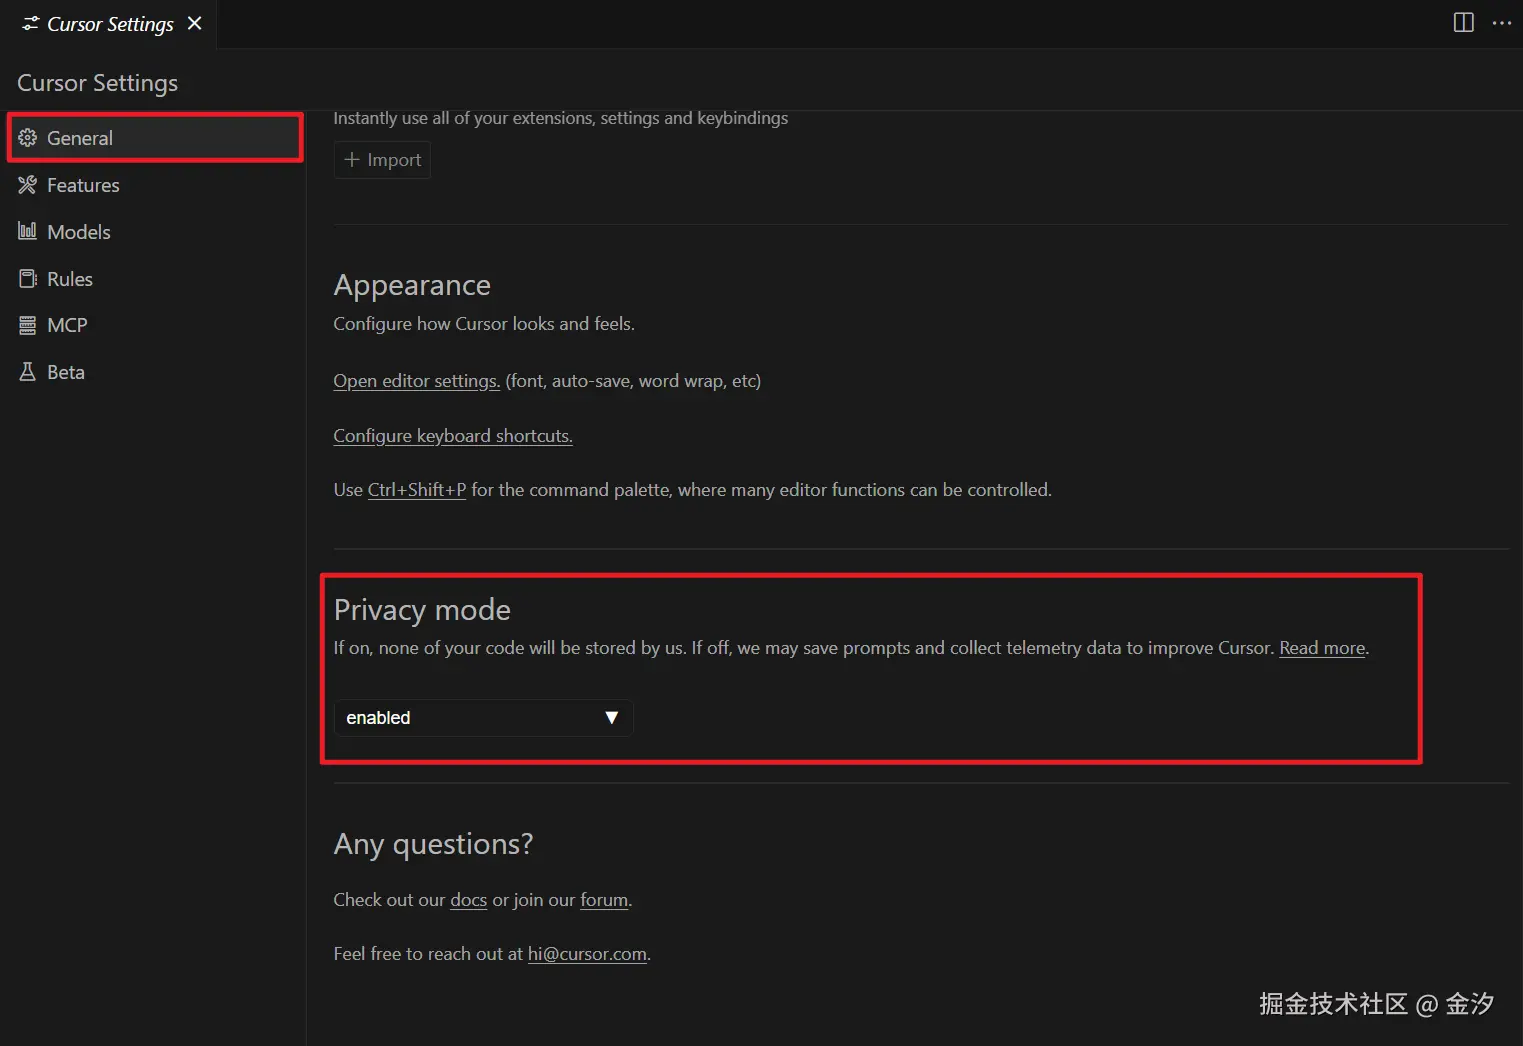The height and width of the screenshot is (1046, 1523).
Task: Open the docs link
Action: tap(468, 900)
